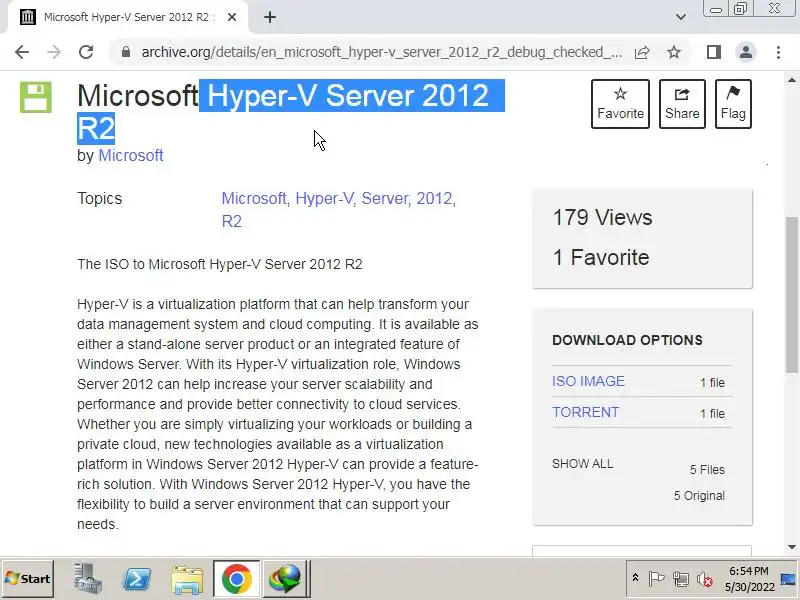Image resolution: width=800 pixels, height=600 pixels.
Task: Click the browser back arrow
Action: 22,52
